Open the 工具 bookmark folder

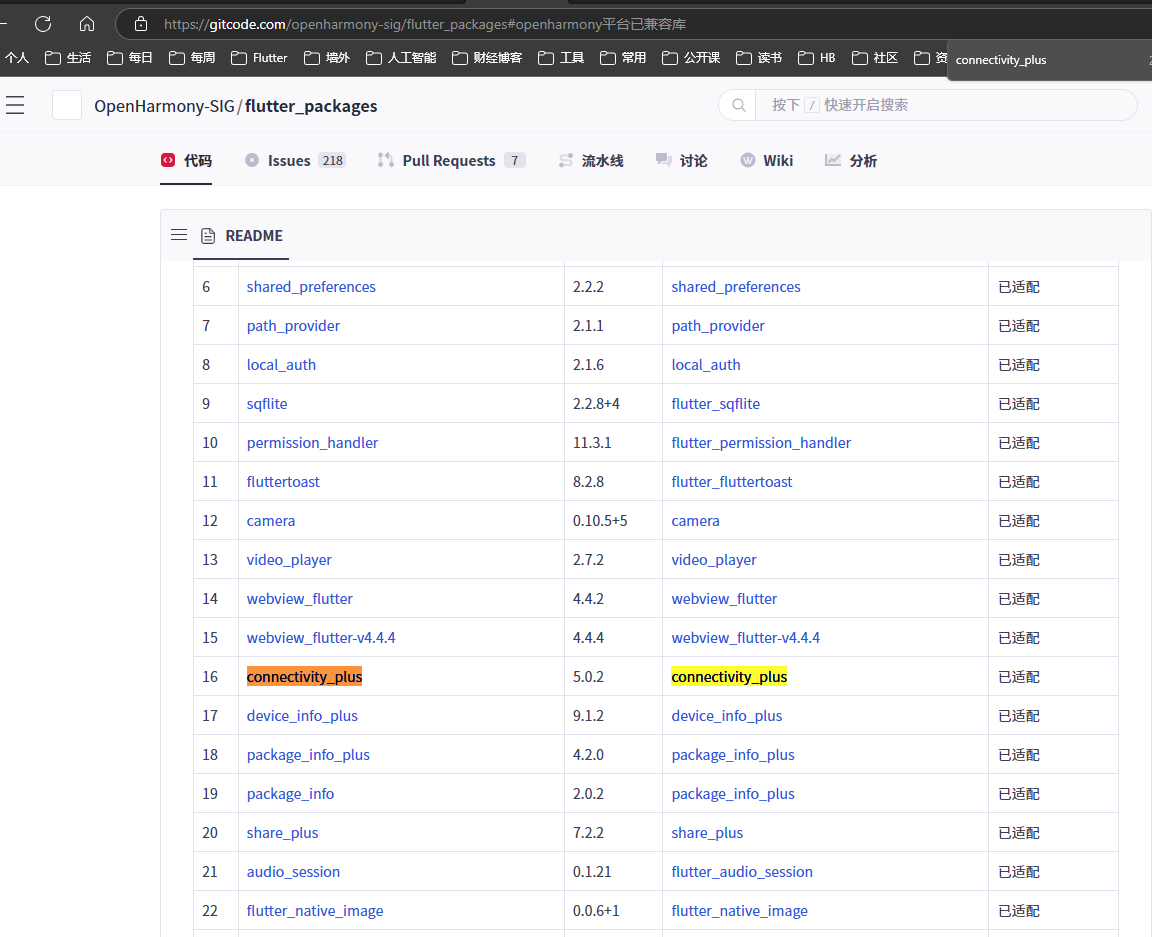(x=561, y=57)
